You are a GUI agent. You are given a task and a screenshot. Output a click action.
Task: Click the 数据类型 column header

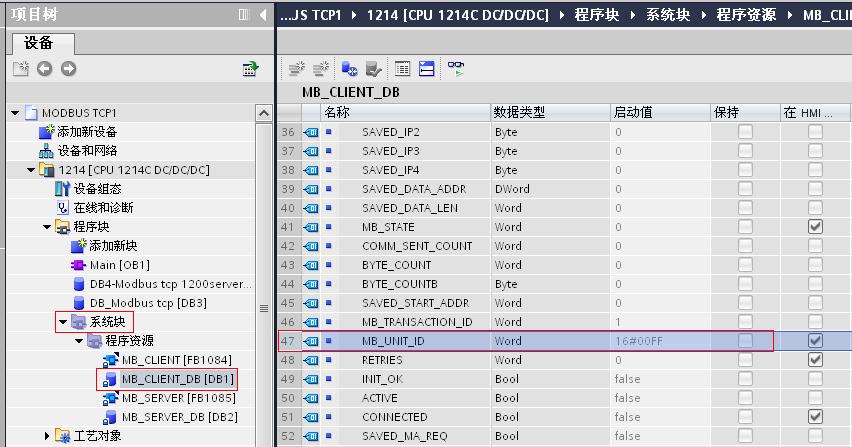[x=550, y=112]
